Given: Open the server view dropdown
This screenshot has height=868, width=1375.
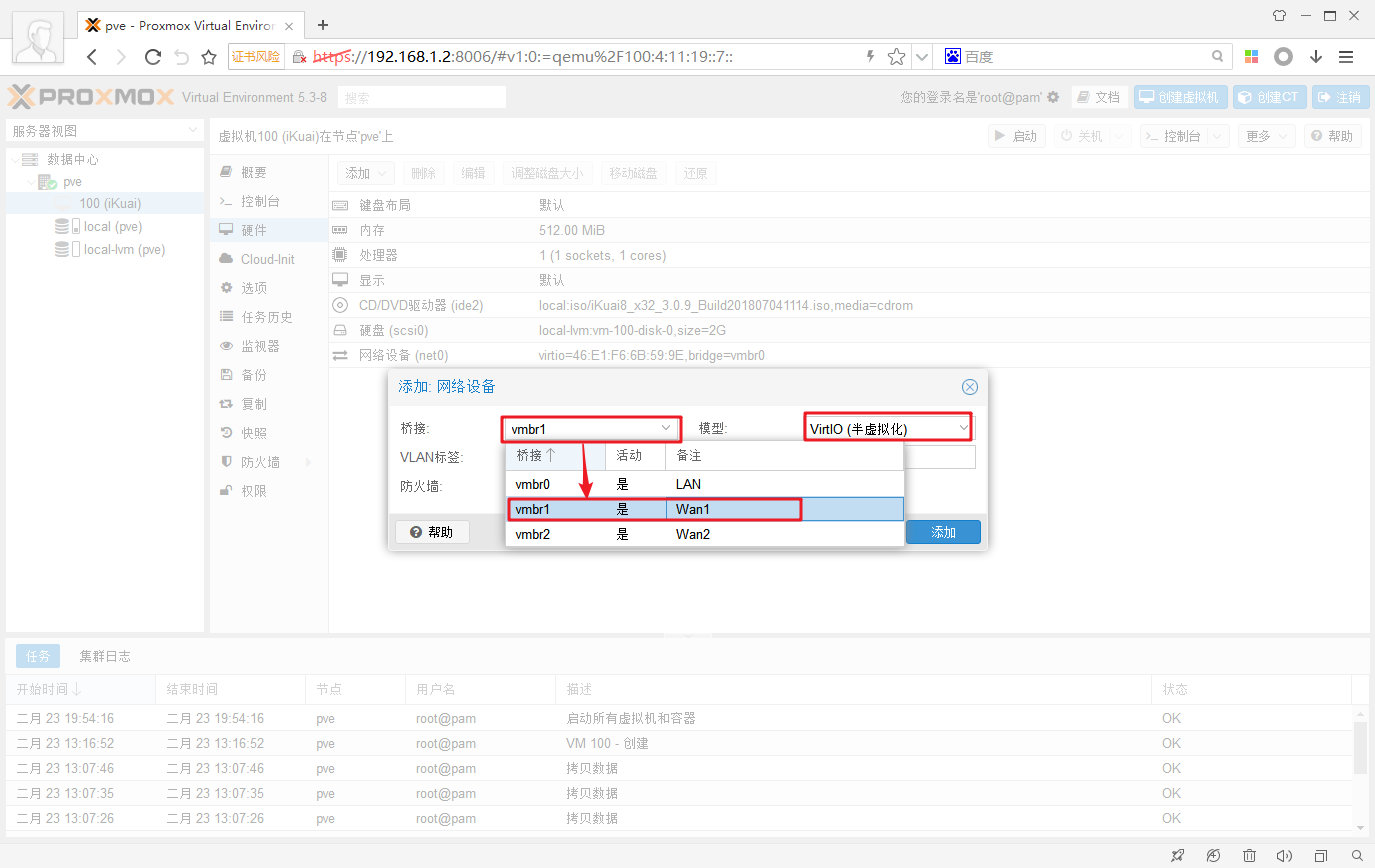Looking at the screenshot, I should click(x=104, y=131).
